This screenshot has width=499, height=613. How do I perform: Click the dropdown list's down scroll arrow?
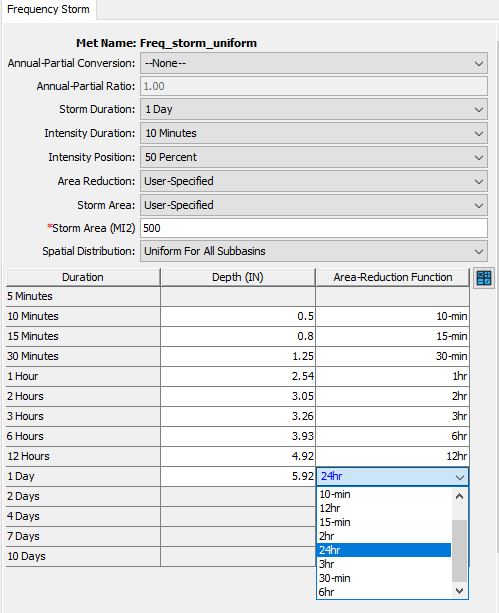[x=460, y=591]
